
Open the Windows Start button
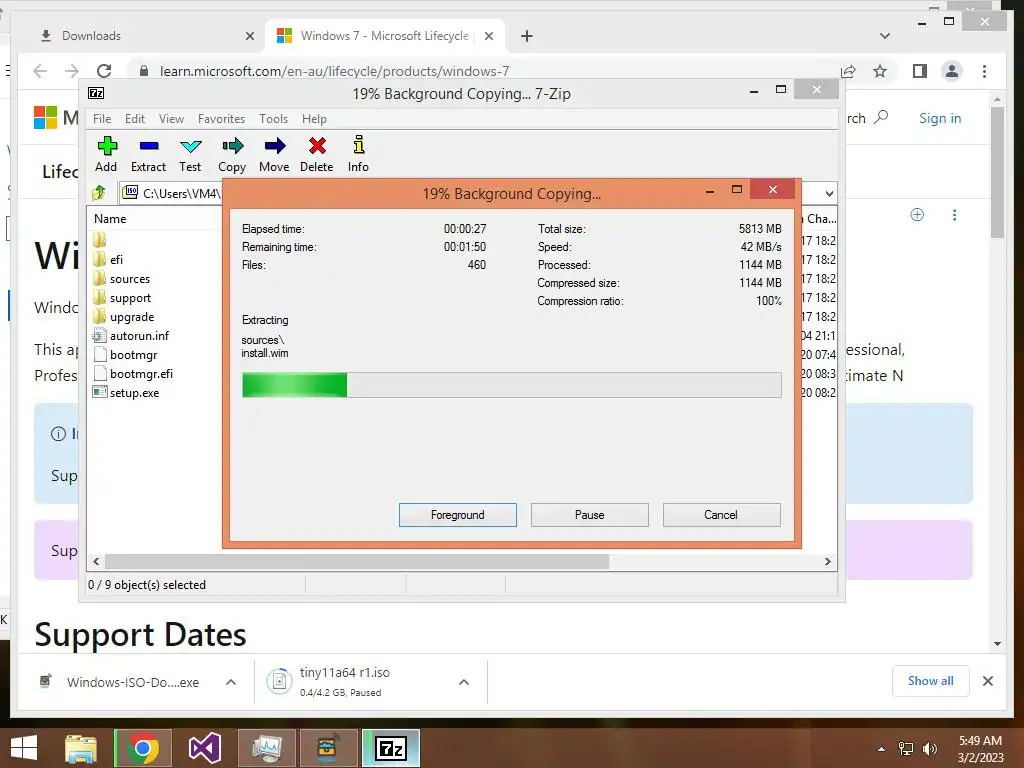pos(24,748)
